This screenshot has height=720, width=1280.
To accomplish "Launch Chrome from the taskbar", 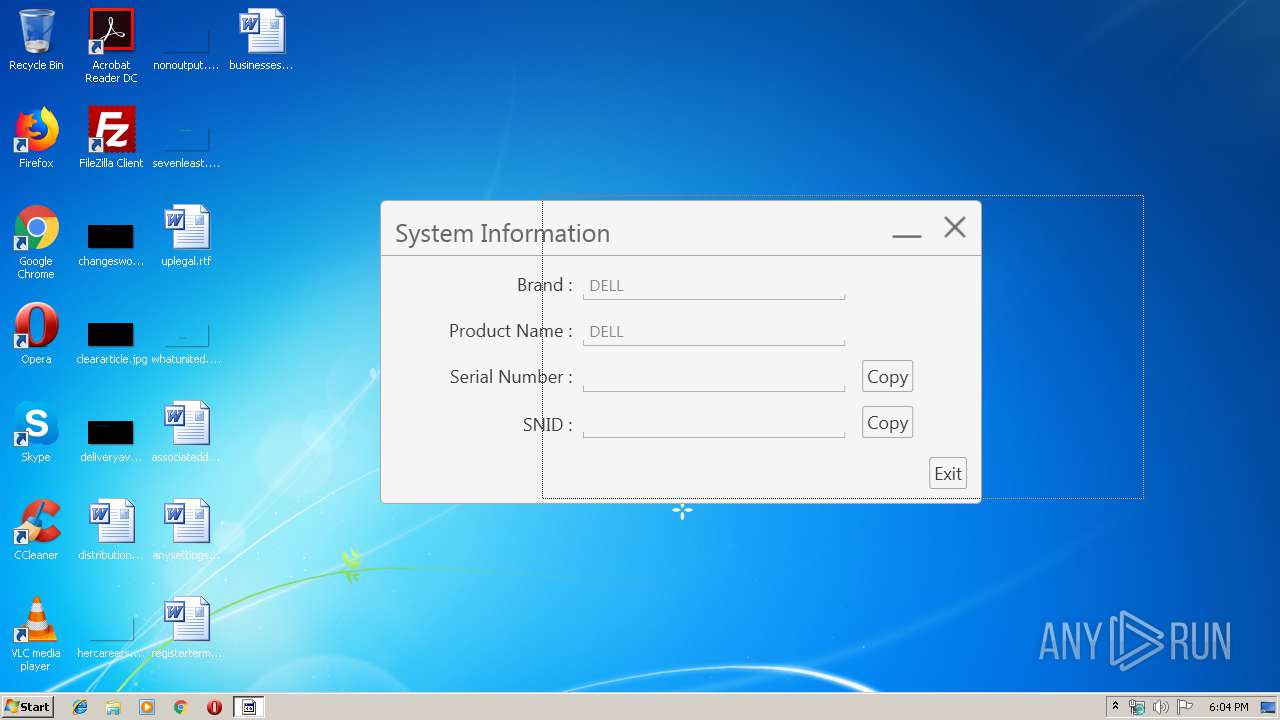I will pos(181,707).
